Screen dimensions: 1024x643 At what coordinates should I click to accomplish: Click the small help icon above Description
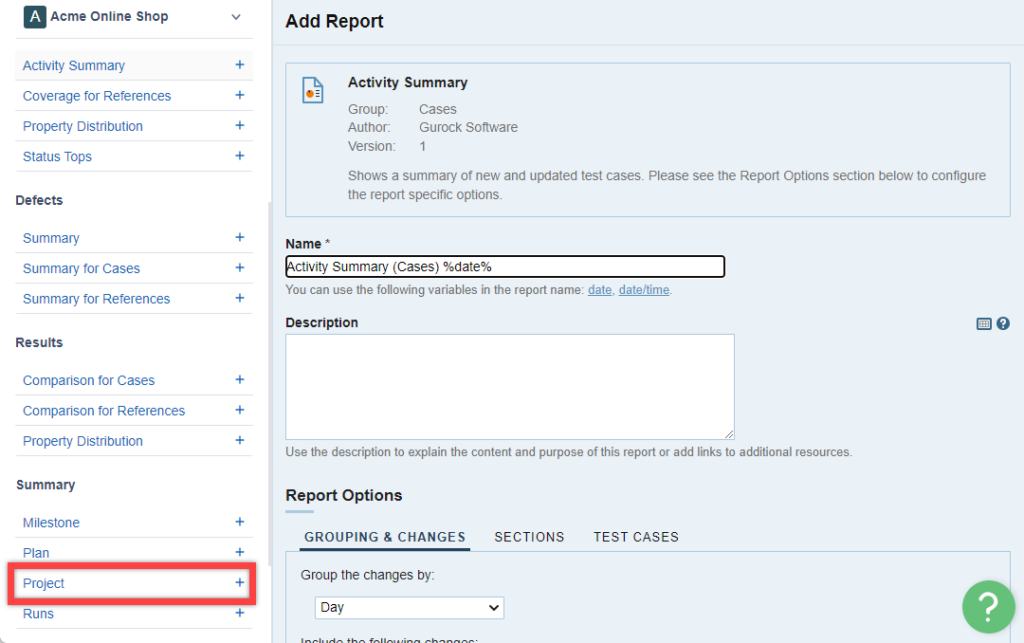point(1003,324)
